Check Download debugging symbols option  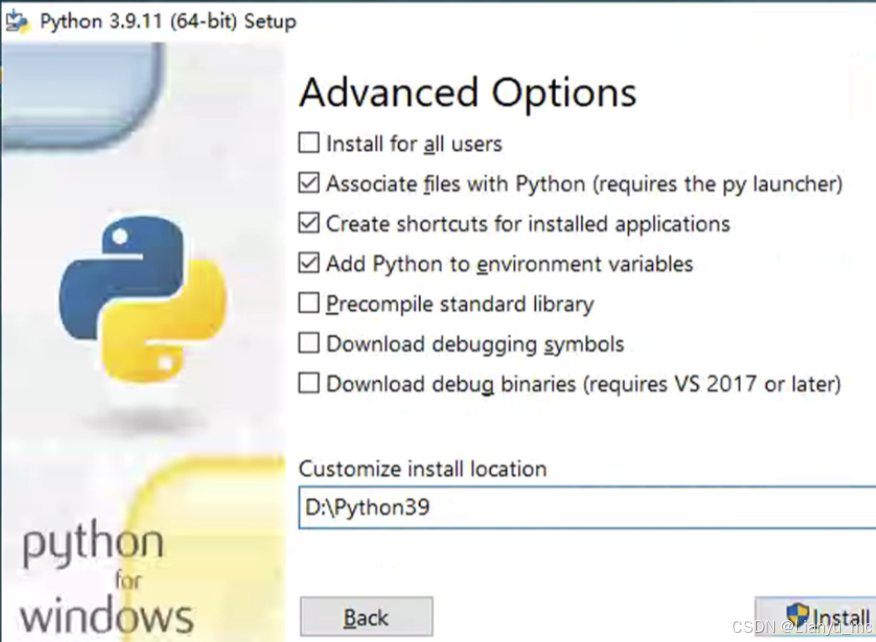click(x=309, y=343)
